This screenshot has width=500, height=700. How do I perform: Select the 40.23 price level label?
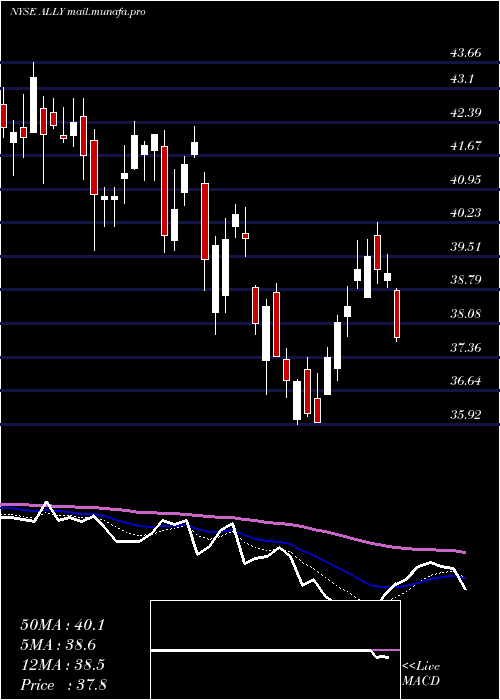pos(466,212)
